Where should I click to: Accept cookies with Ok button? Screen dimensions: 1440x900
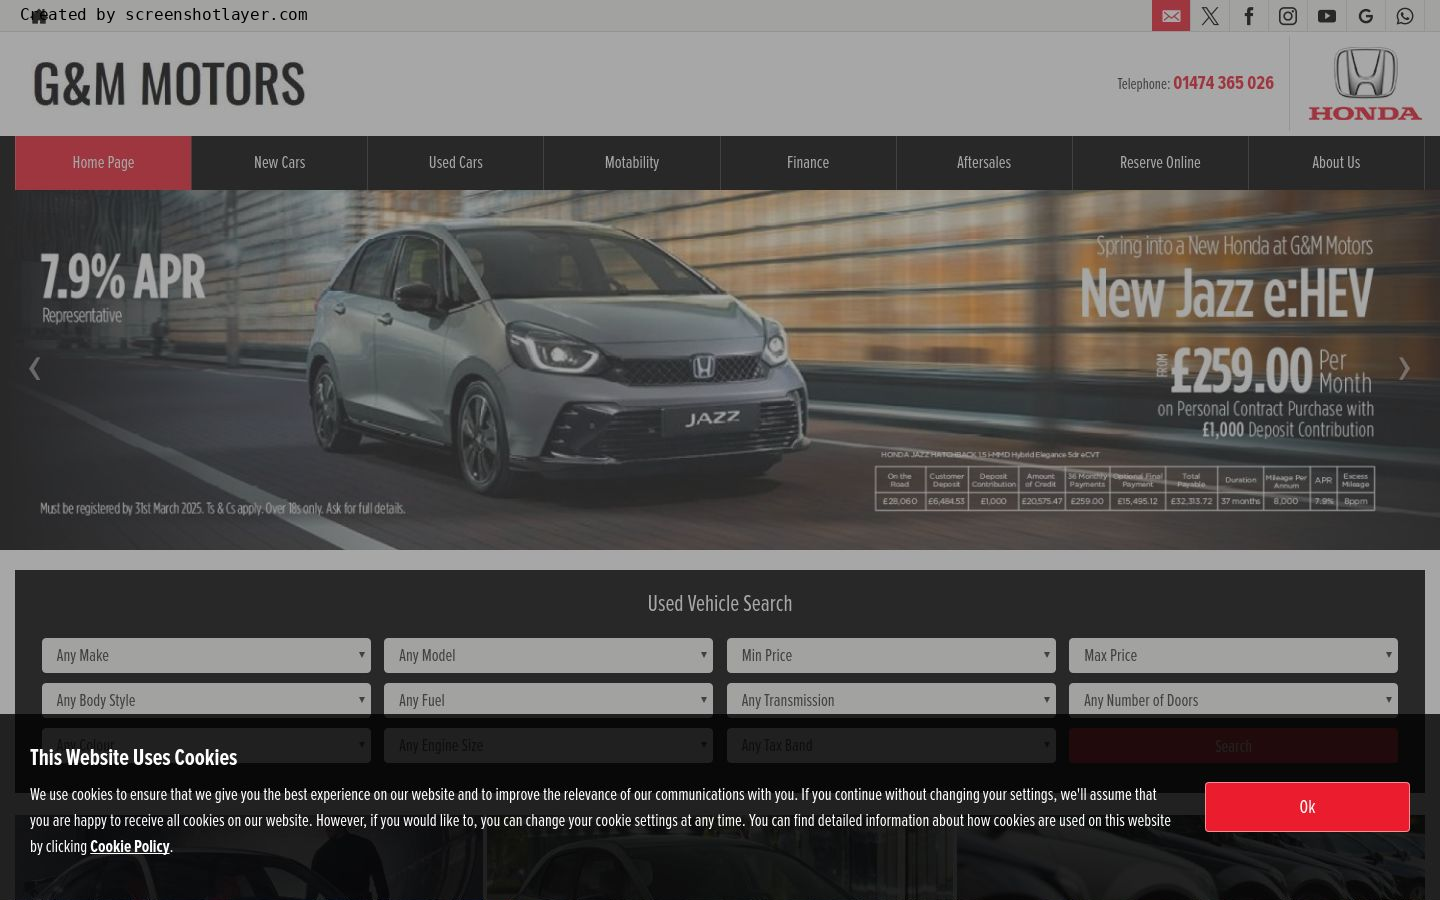coord(1307,807)
